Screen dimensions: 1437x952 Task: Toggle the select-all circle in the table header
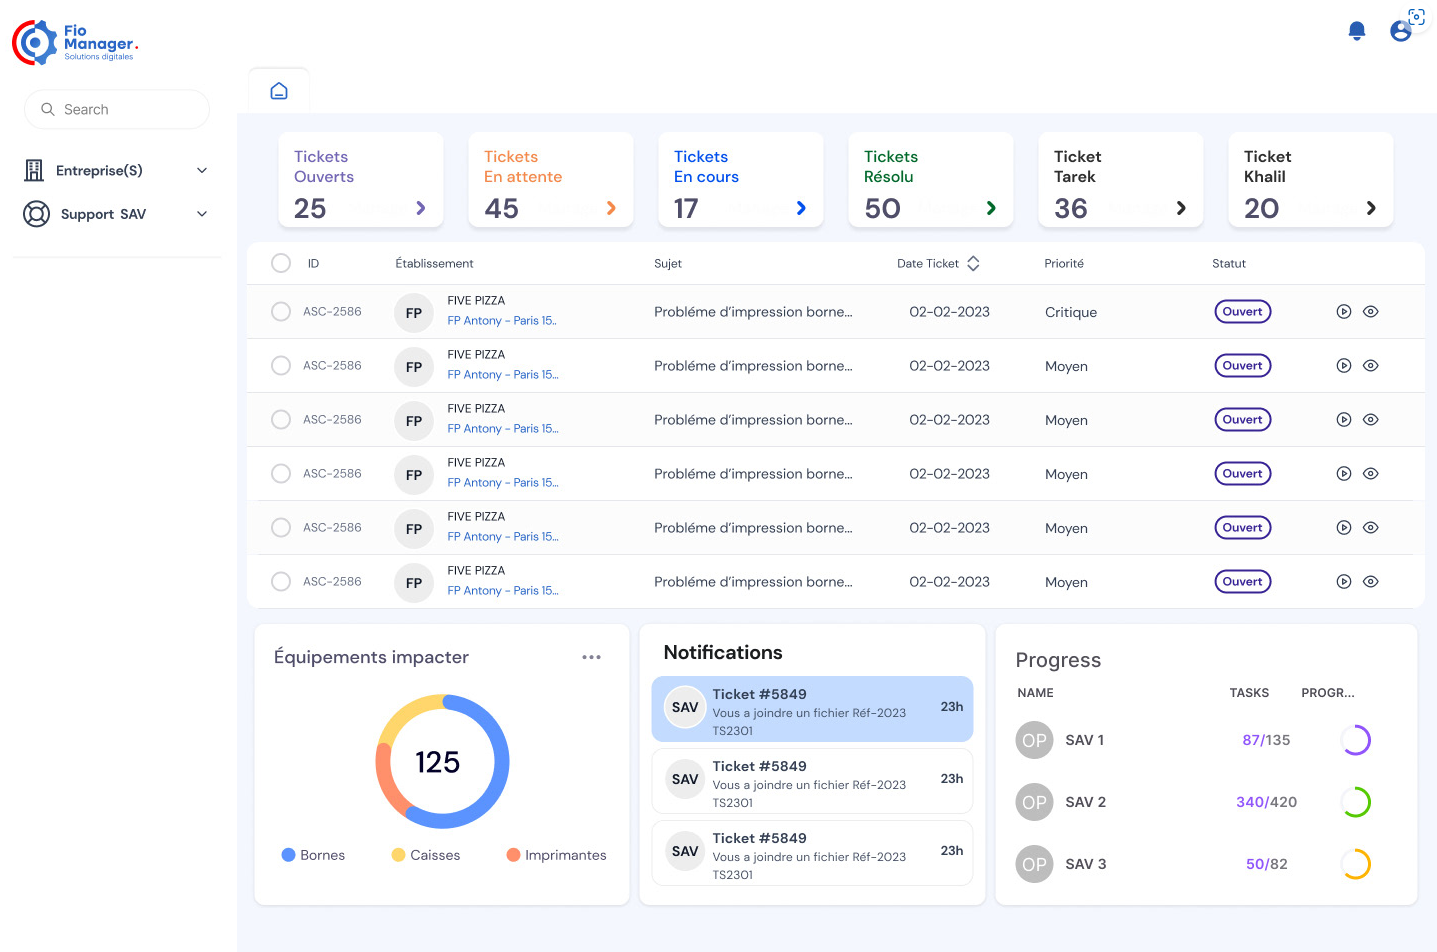point(281,263)
